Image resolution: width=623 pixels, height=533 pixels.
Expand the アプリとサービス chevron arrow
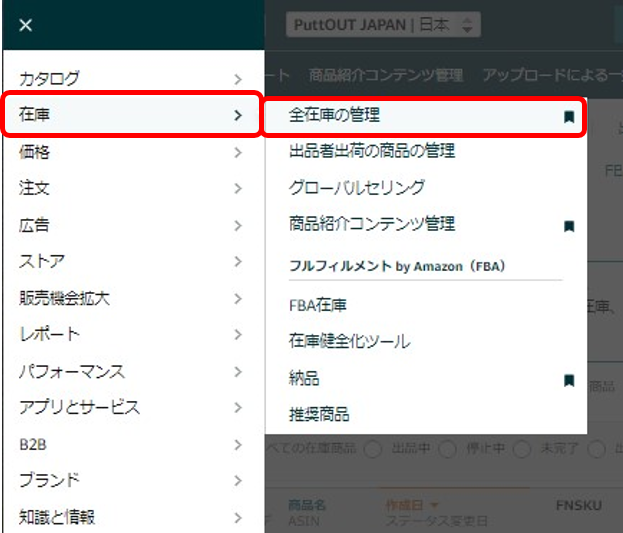[x=238, y=407]
